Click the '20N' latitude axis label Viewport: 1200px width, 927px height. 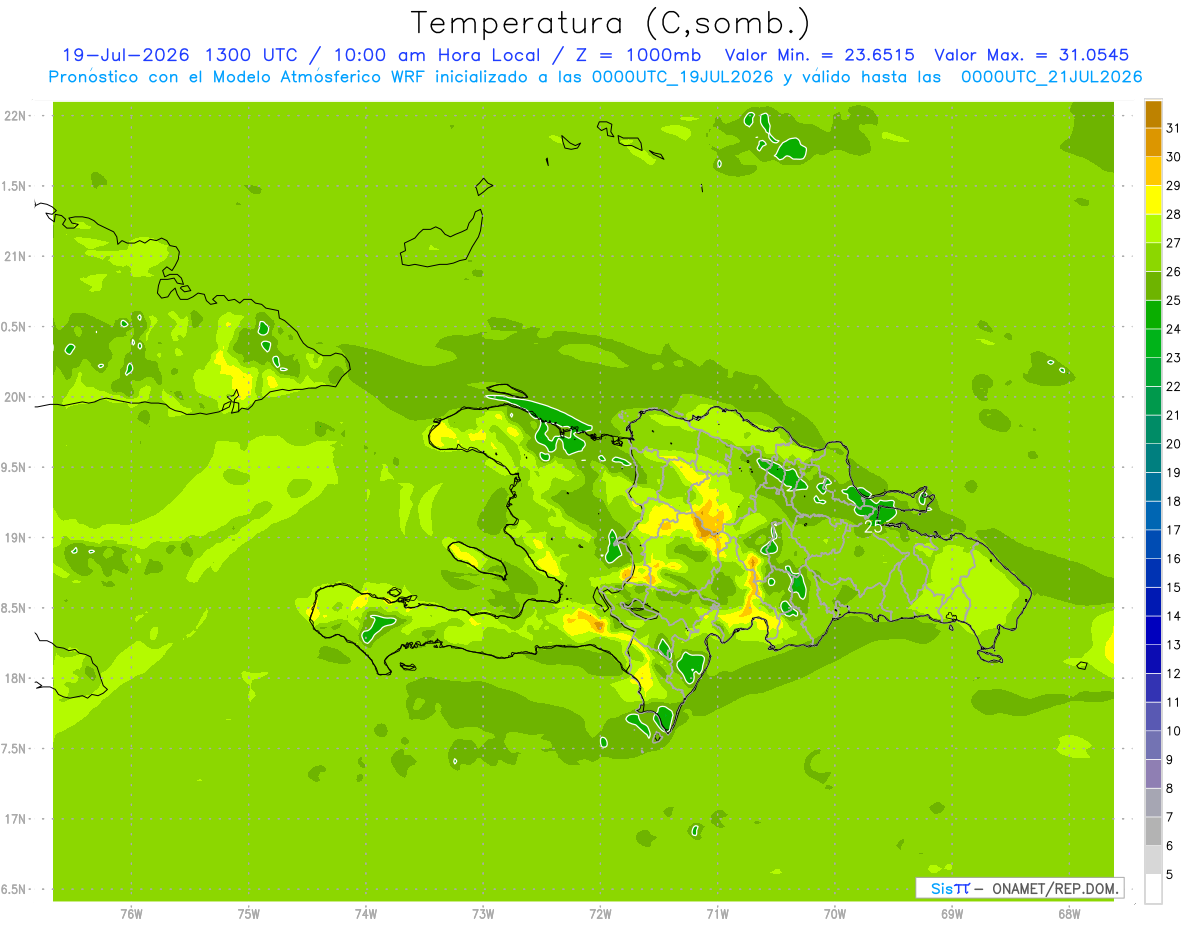pos(16,397)
